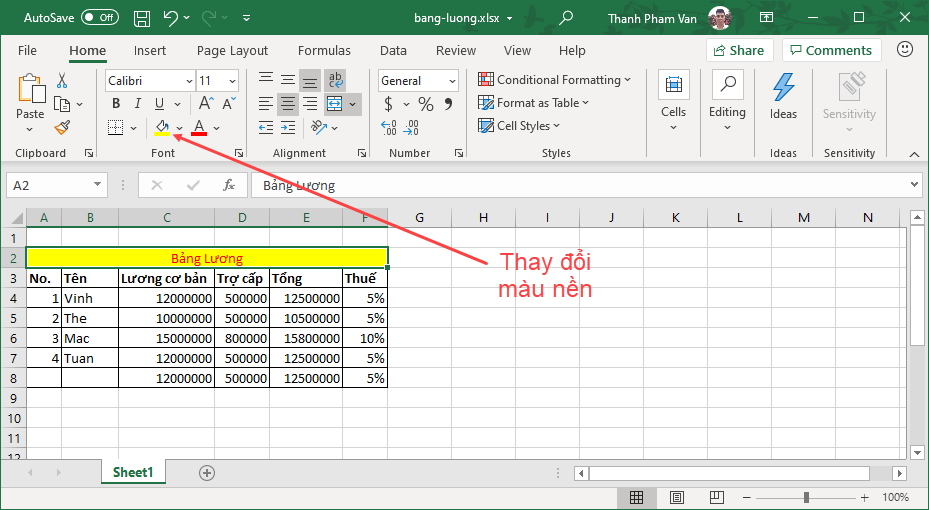Increase indent
The height and width of the screenshot is (510, 929).
click(x=288, y=127)
